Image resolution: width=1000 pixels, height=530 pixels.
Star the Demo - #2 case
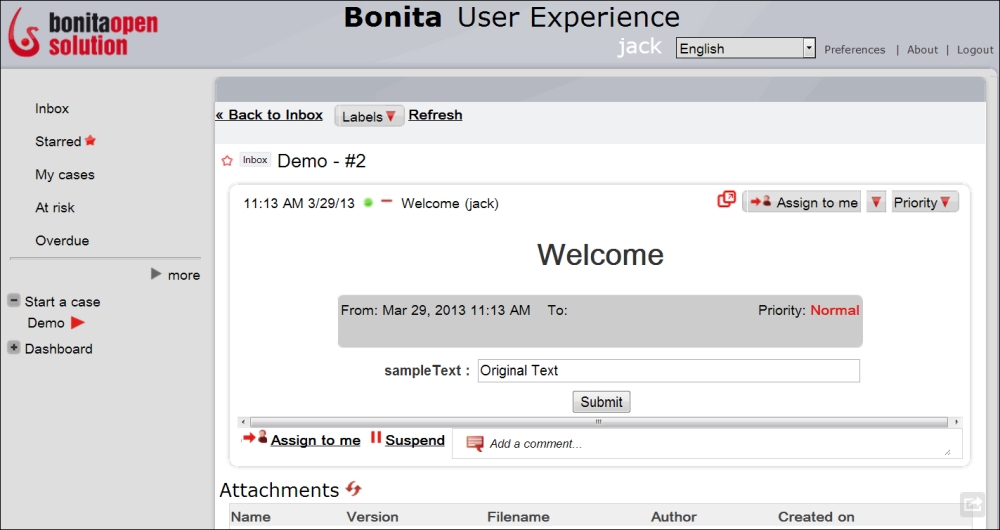point(226,161)
